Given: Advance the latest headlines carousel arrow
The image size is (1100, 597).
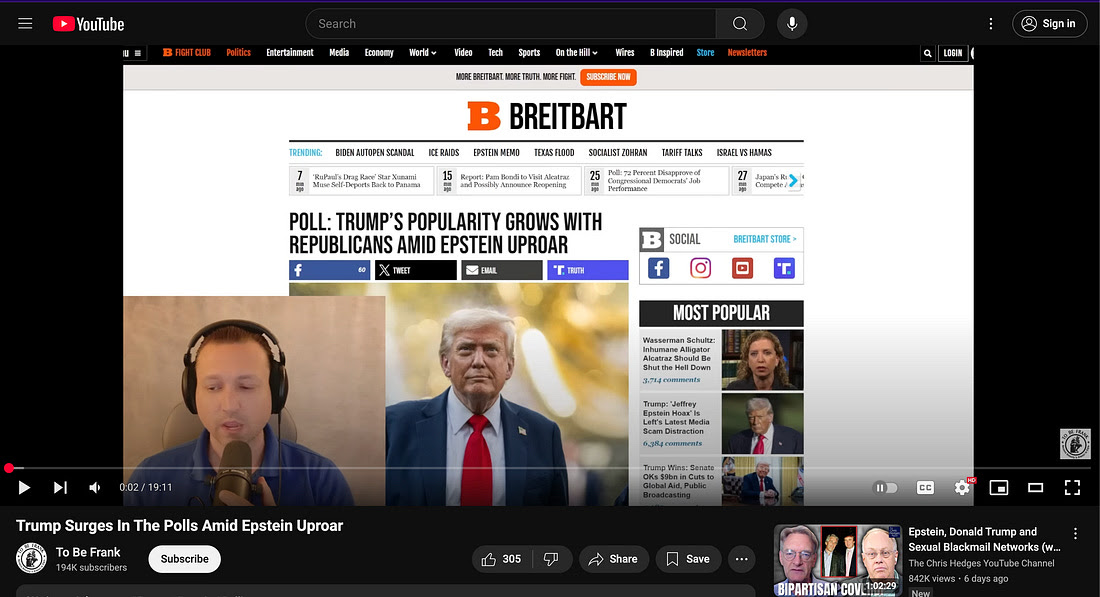Looking at the screenshot, I should coord(793,181).
